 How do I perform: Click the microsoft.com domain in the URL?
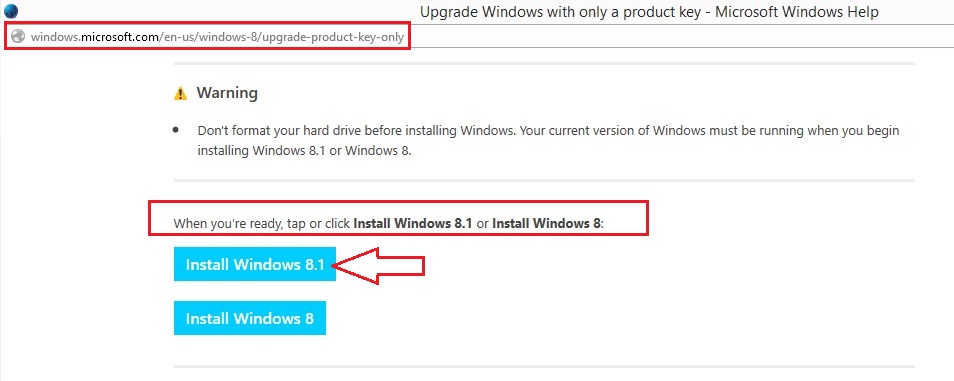click(x=120, y=37)
